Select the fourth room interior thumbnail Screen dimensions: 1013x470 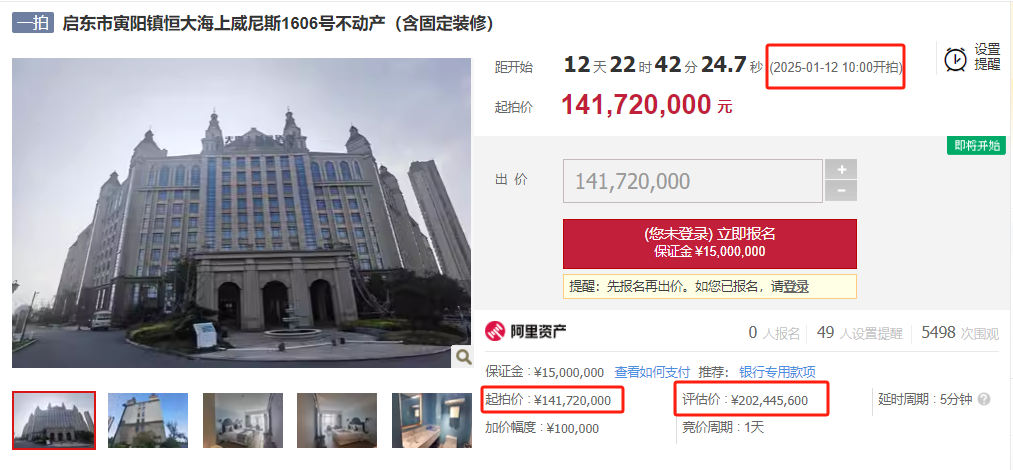point(337,420)
